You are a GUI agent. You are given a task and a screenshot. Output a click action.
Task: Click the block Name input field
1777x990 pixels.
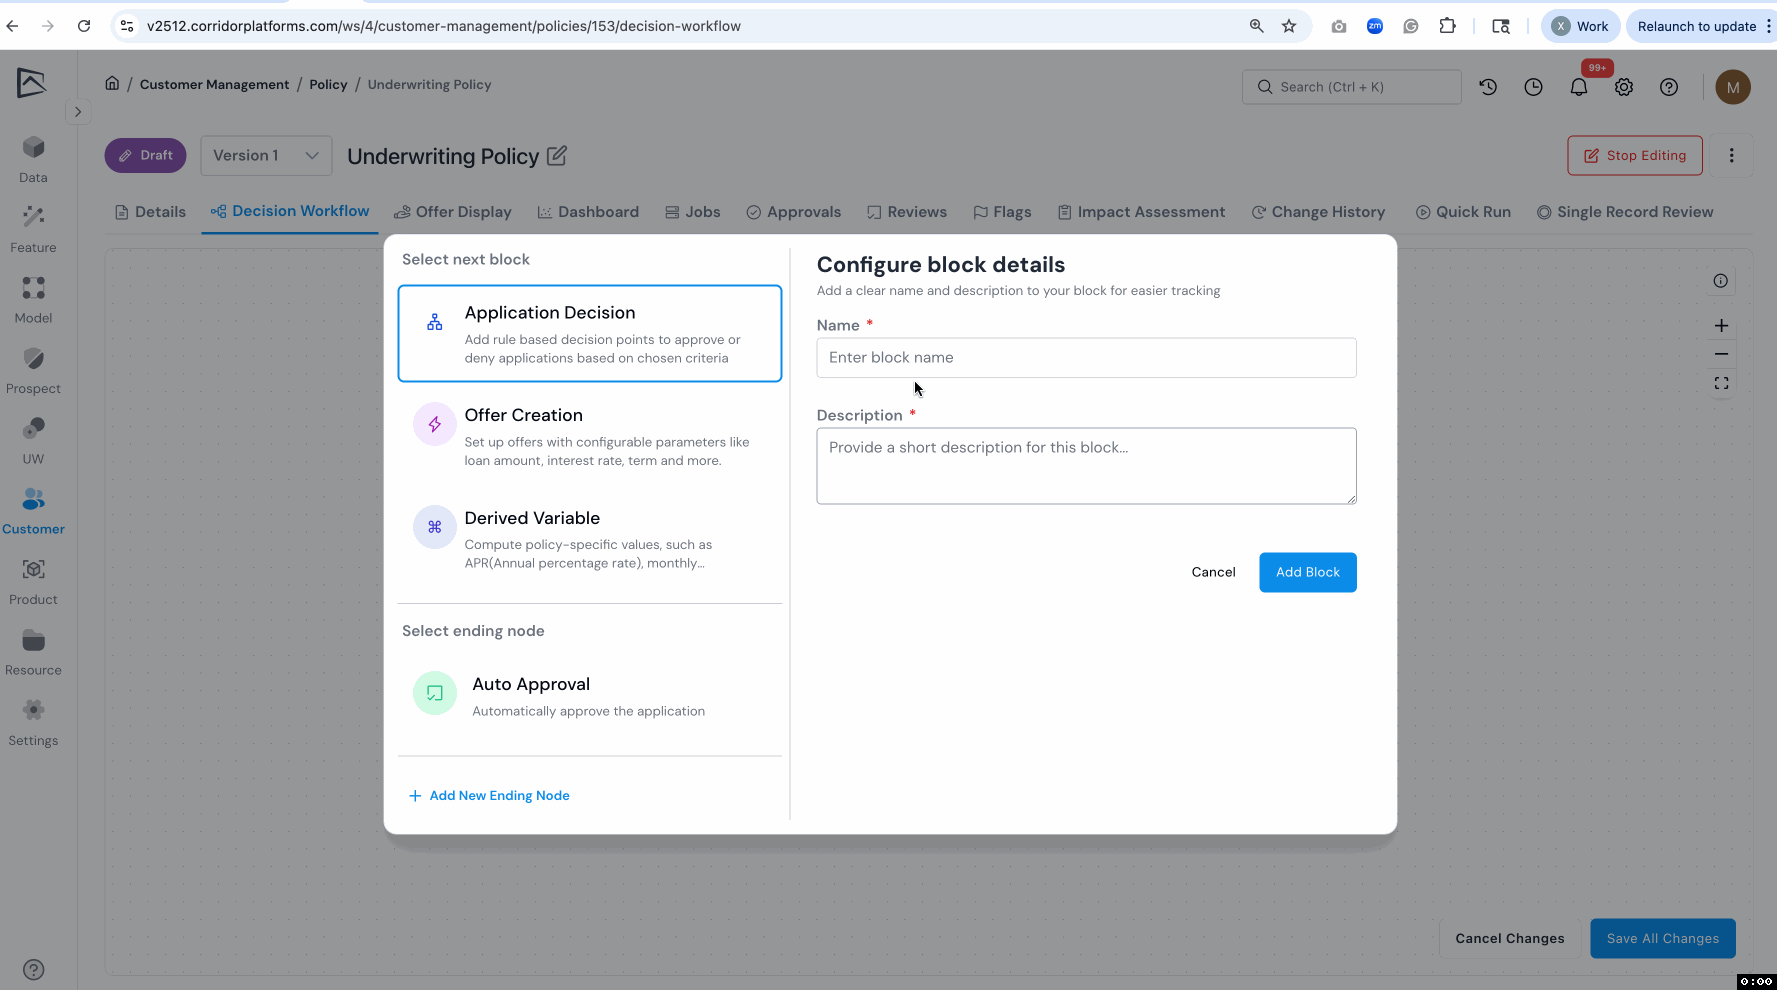pyautogui.click(x=1086, y=358)
